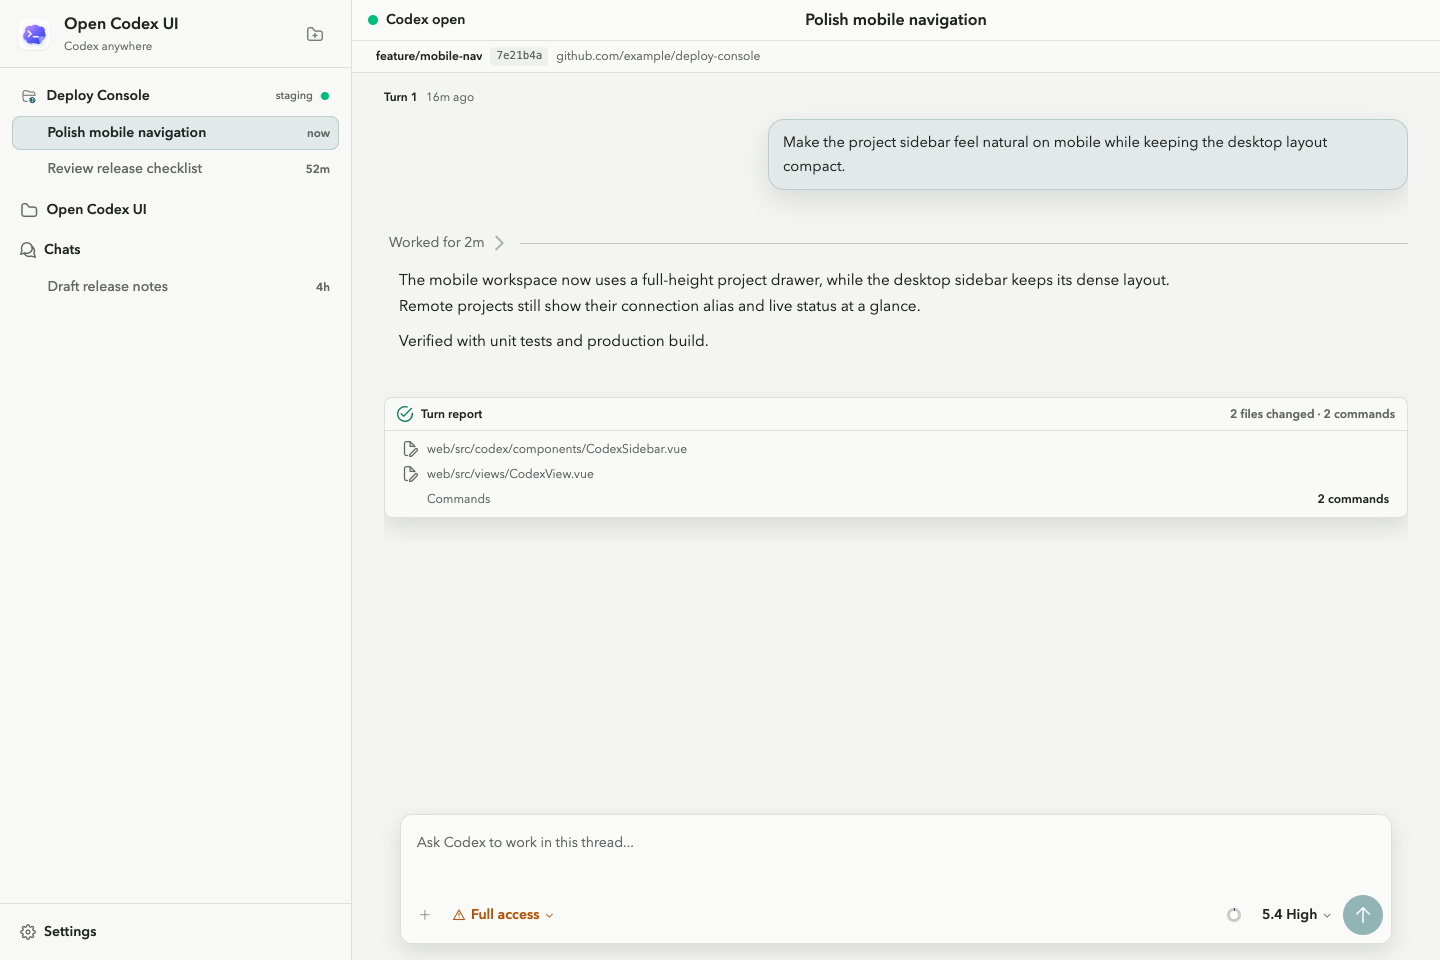
Task: Click the Chats speech bubble icon
Action: [x=28, y=250]
